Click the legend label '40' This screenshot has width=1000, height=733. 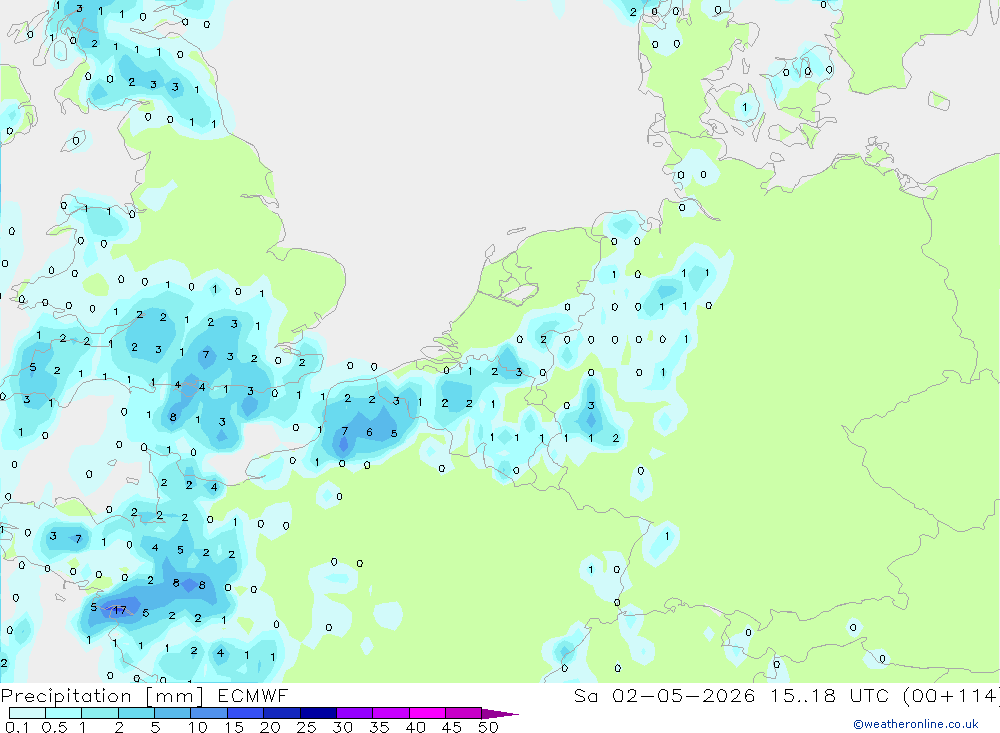[415, 727]
